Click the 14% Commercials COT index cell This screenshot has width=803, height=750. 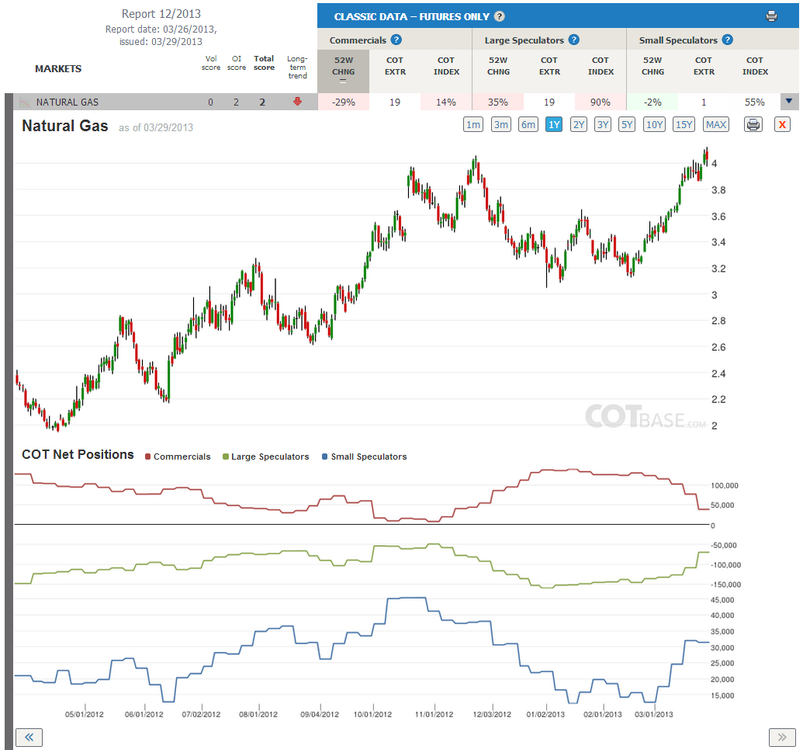(446, 102)
